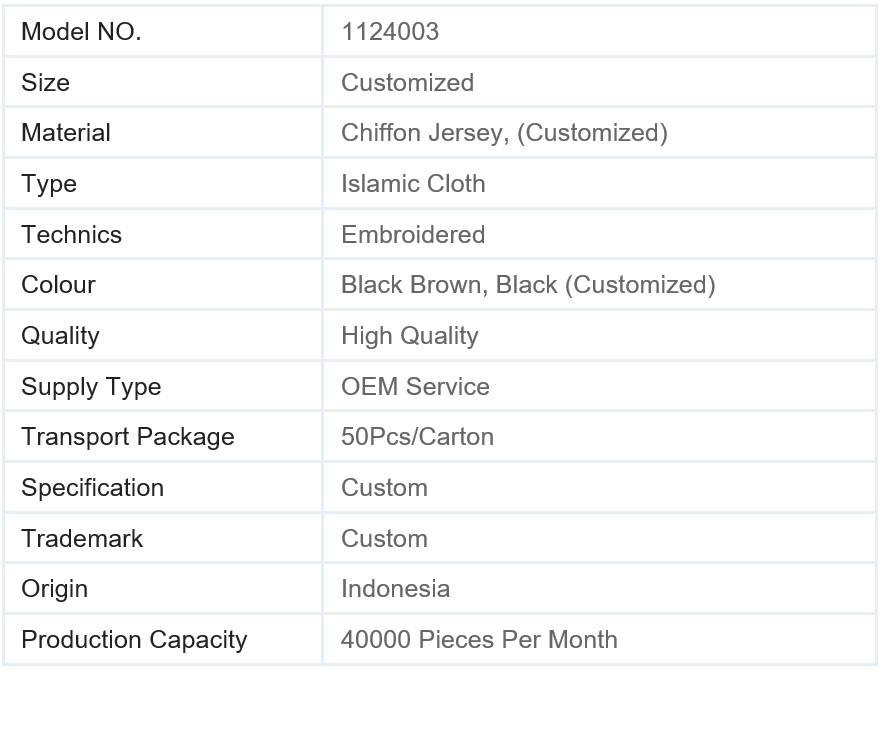Viewport: 881px width, 734px height.
Task: Click the Islamic Cloth type value
Action: pyautogui.click(x=413, y=184)
